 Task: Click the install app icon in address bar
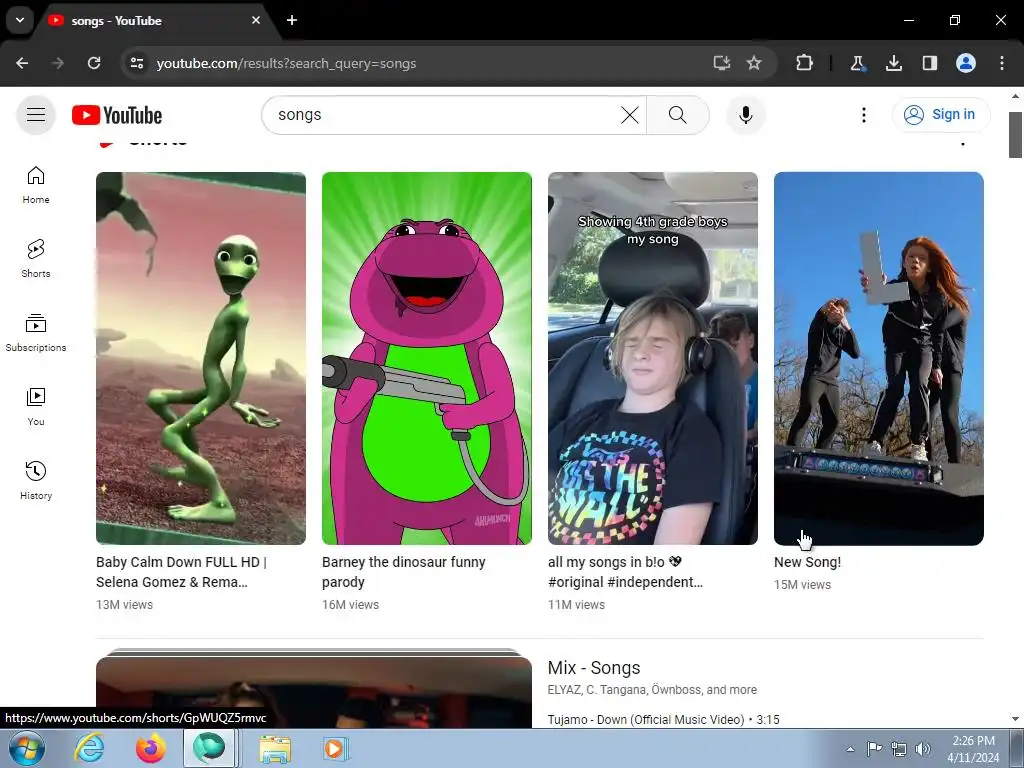[x=721, y=63]
